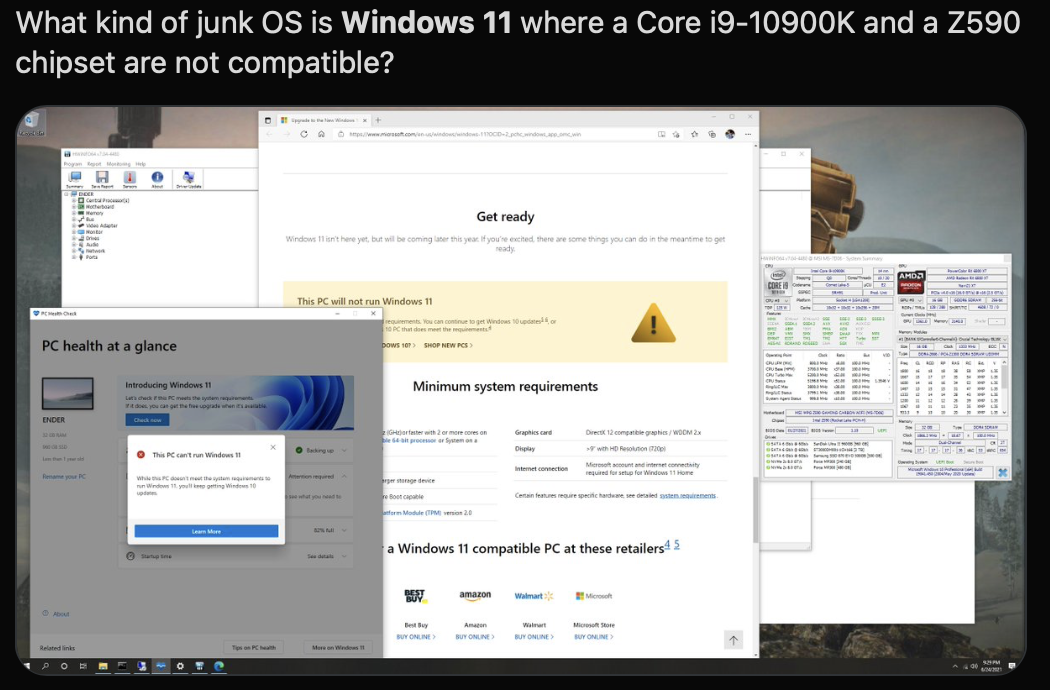The height and width of the screenshot is (690, 1050).
Task: Click the Edge tab actions icon
Action: click(268, 121)
